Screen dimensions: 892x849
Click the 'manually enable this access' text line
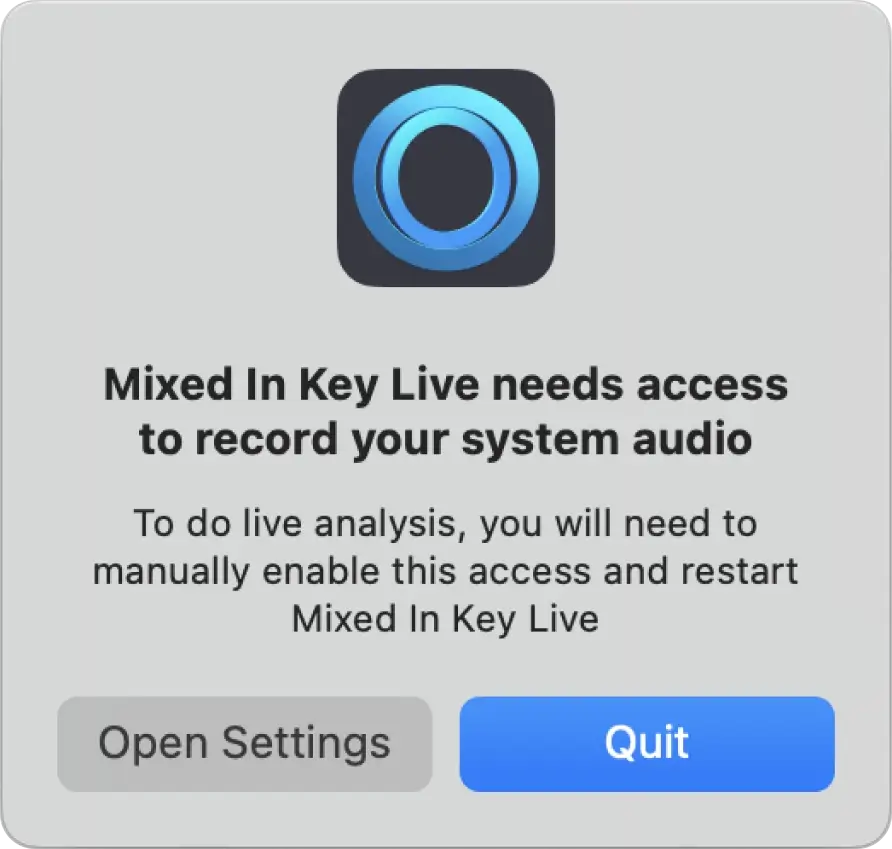(x=446, y=571)
